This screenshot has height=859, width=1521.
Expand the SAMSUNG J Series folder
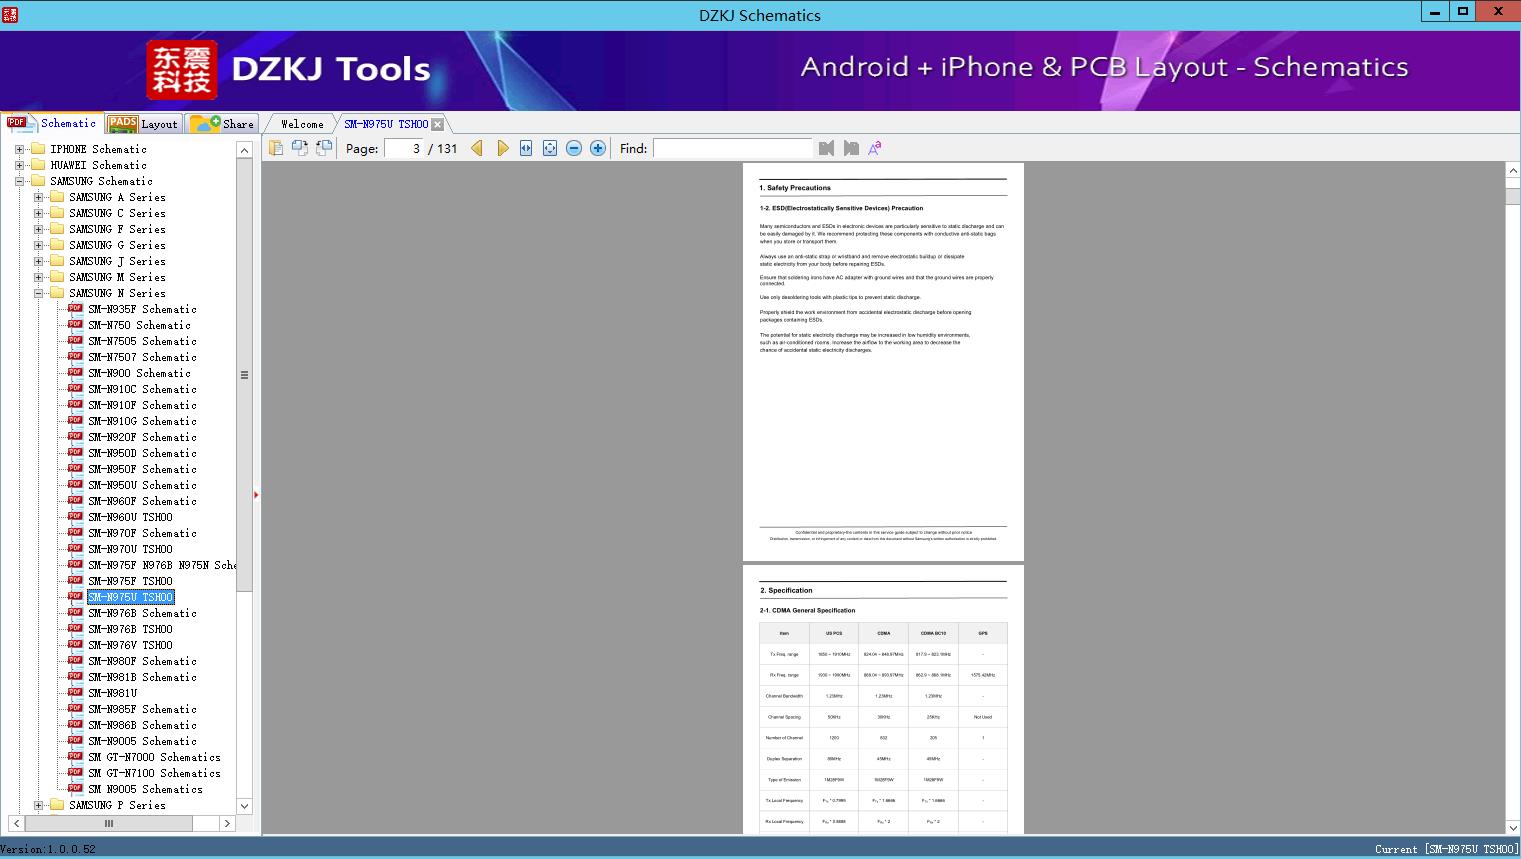pyautogui.click(x=38, y=261)
